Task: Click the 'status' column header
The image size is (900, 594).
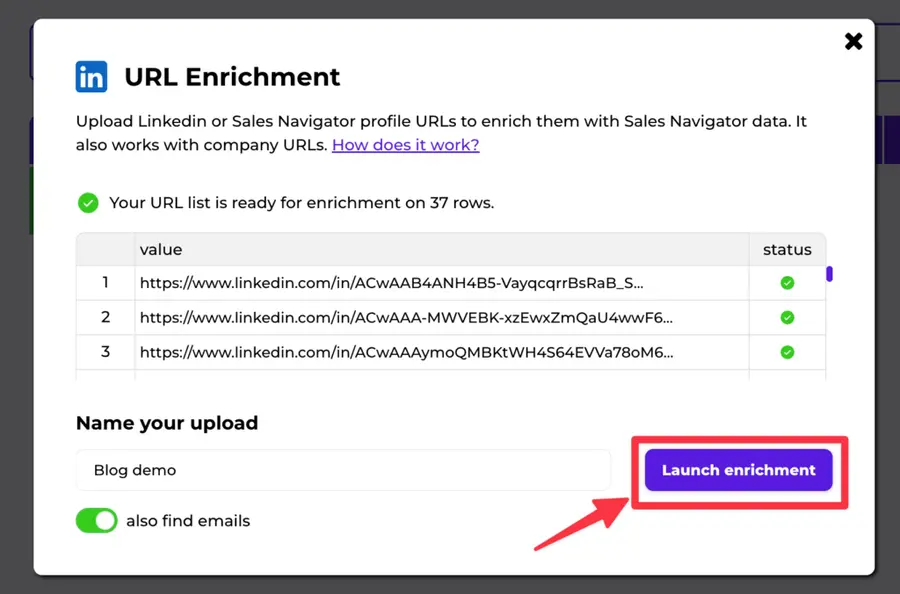Action: click(787, 249)
